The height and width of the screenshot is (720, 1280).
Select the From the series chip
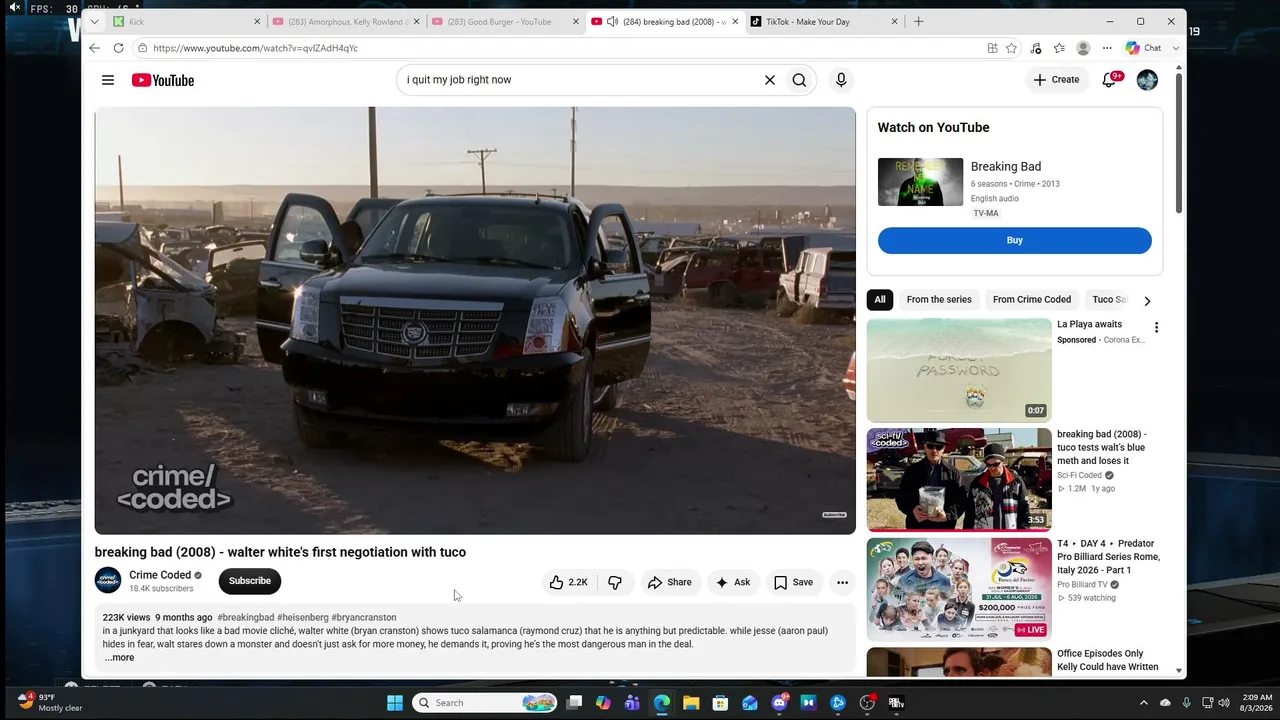click(939, 300)
